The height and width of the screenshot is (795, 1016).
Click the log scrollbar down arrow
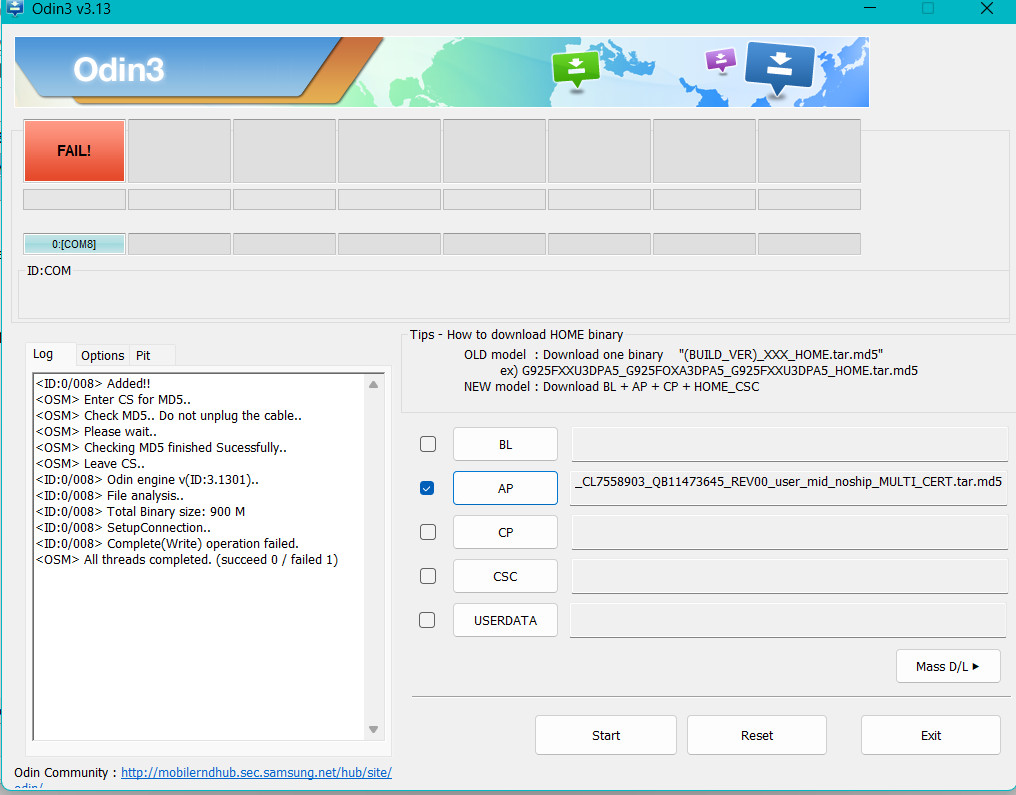tap(373, 730)
